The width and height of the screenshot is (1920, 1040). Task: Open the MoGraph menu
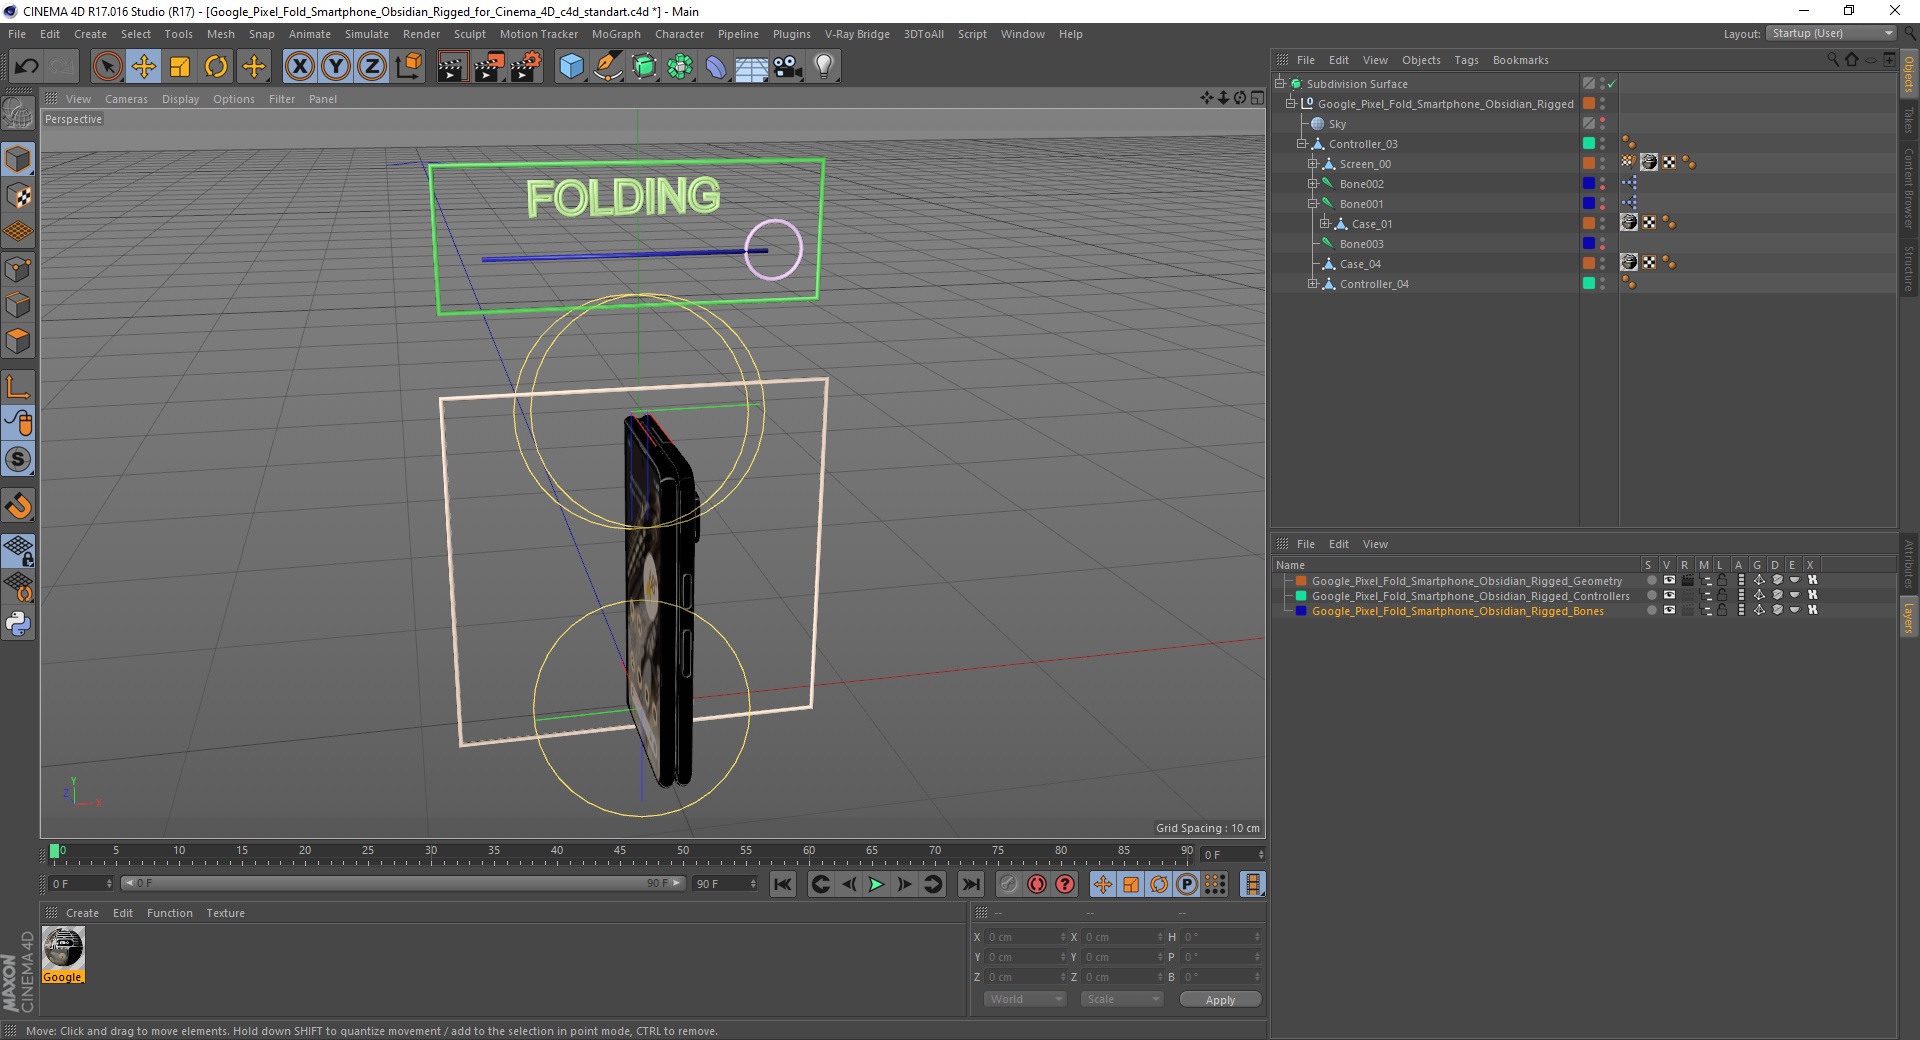(x=616, y=34)
